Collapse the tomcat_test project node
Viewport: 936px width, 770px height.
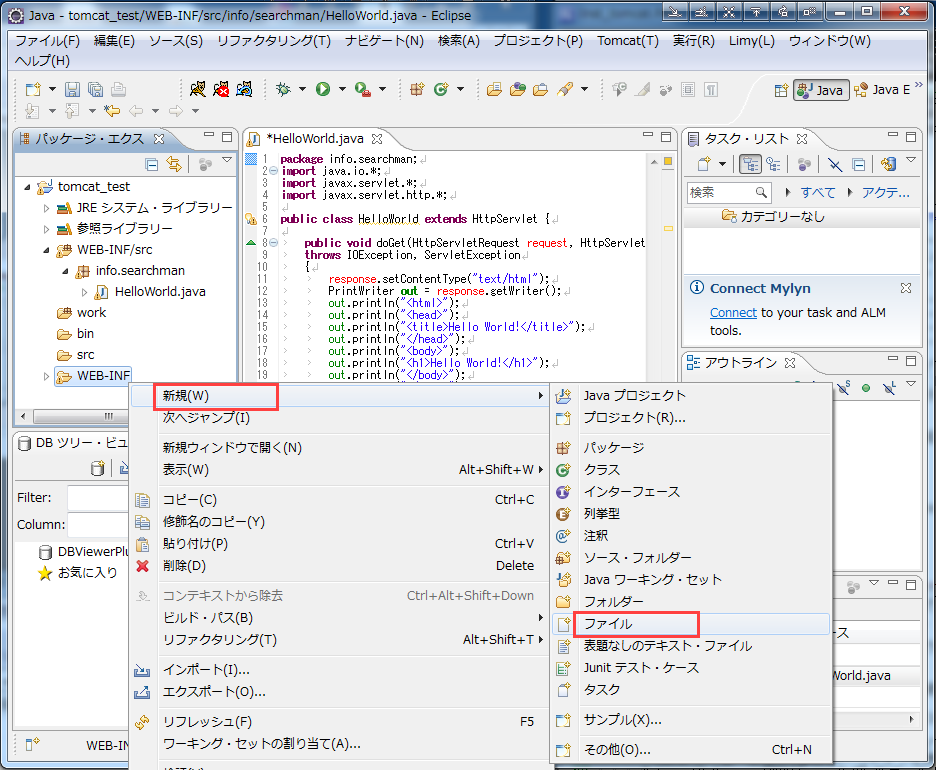(27, 187)
